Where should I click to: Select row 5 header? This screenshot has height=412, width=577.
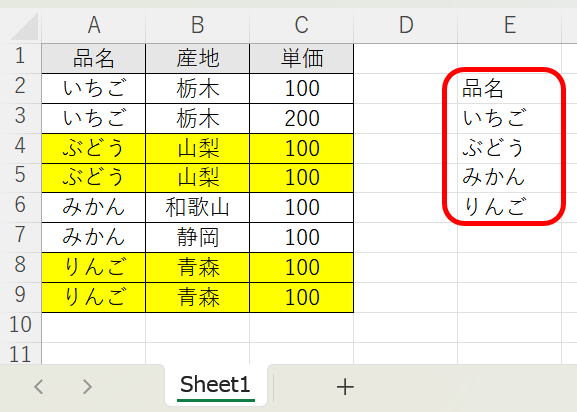coord(21,178)
